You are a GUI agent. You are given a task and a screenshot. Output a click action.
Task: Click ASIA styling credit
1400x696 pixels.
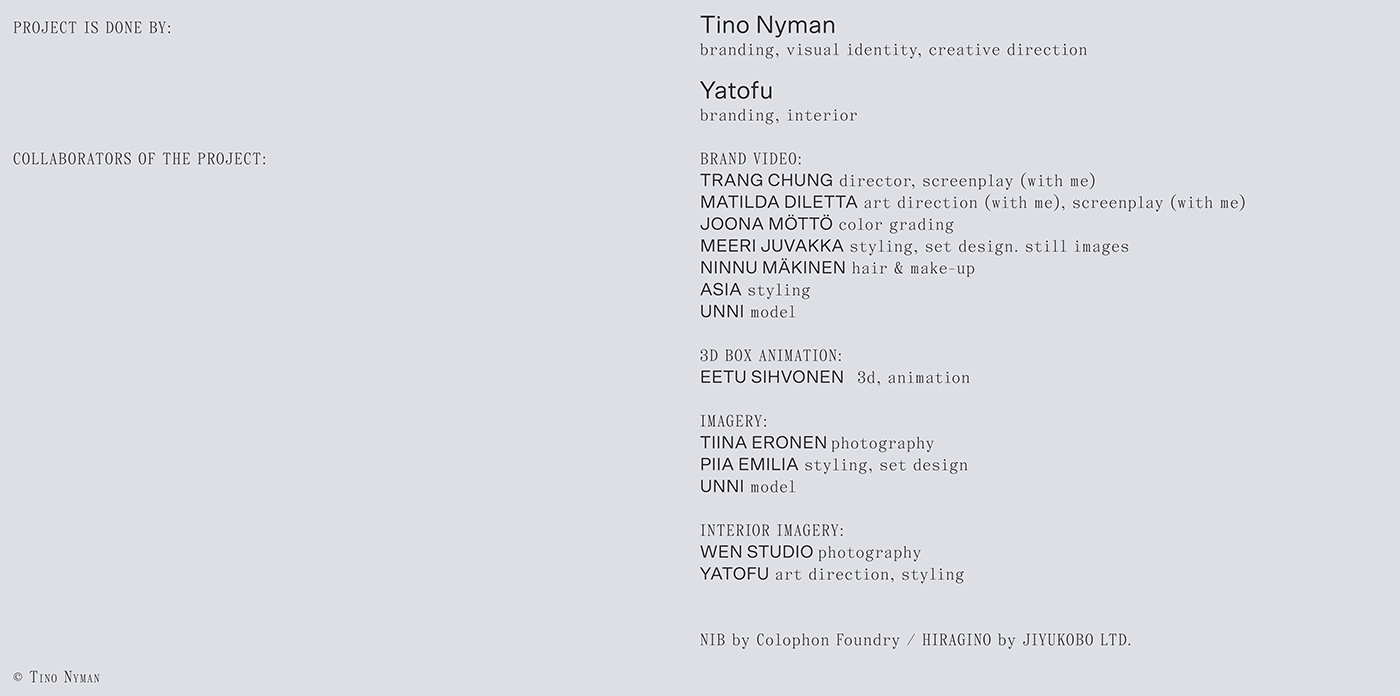pyautogui.click(x=721, y=290)
